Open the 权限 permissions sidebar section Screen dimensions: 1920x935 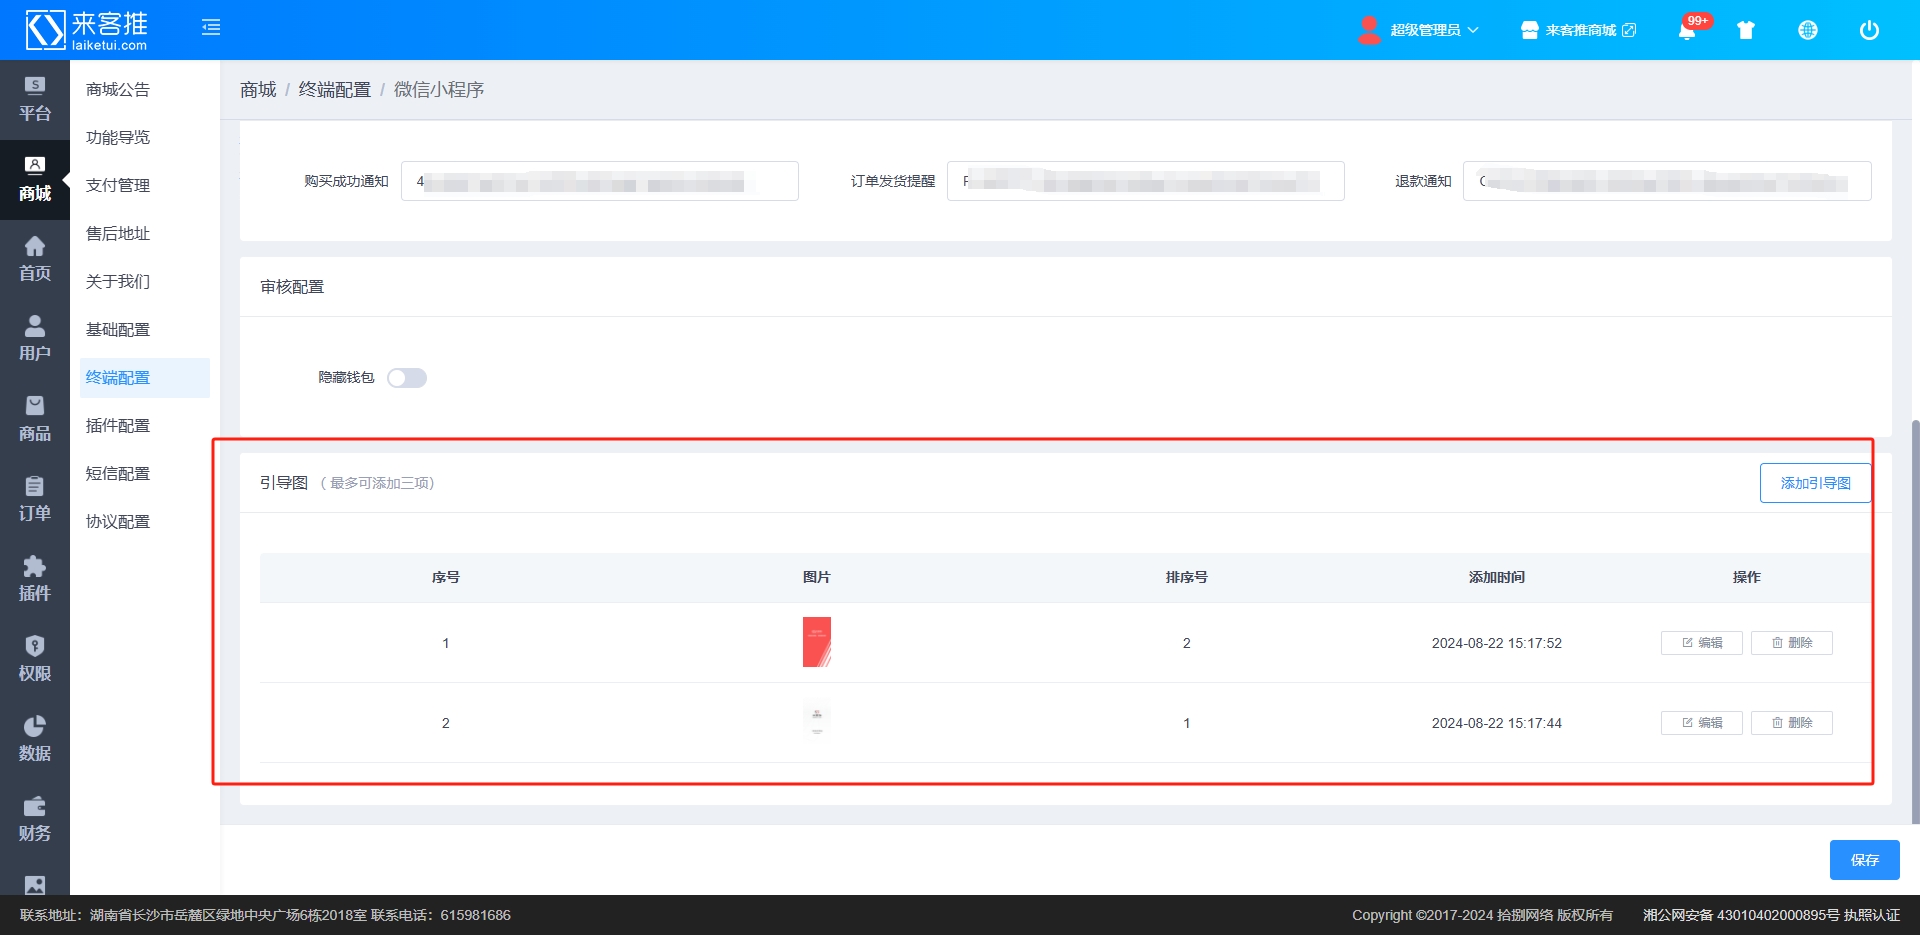click(35, 659)
